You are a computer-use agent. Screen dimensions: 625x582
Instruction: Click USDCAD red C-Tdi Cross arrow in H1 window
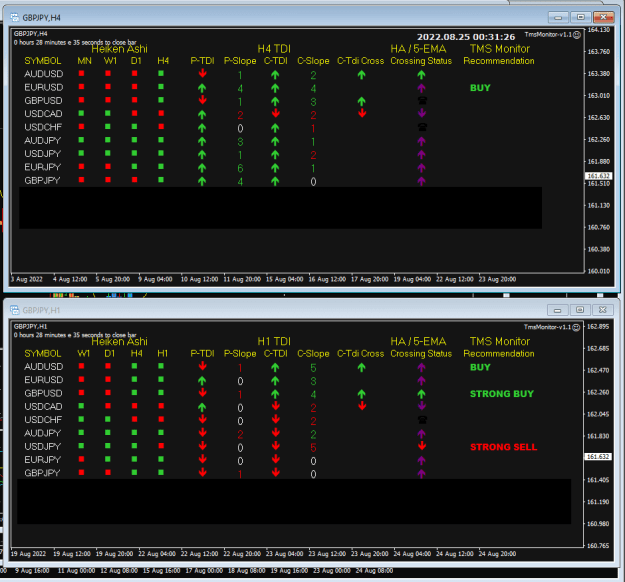pos(362,406)
